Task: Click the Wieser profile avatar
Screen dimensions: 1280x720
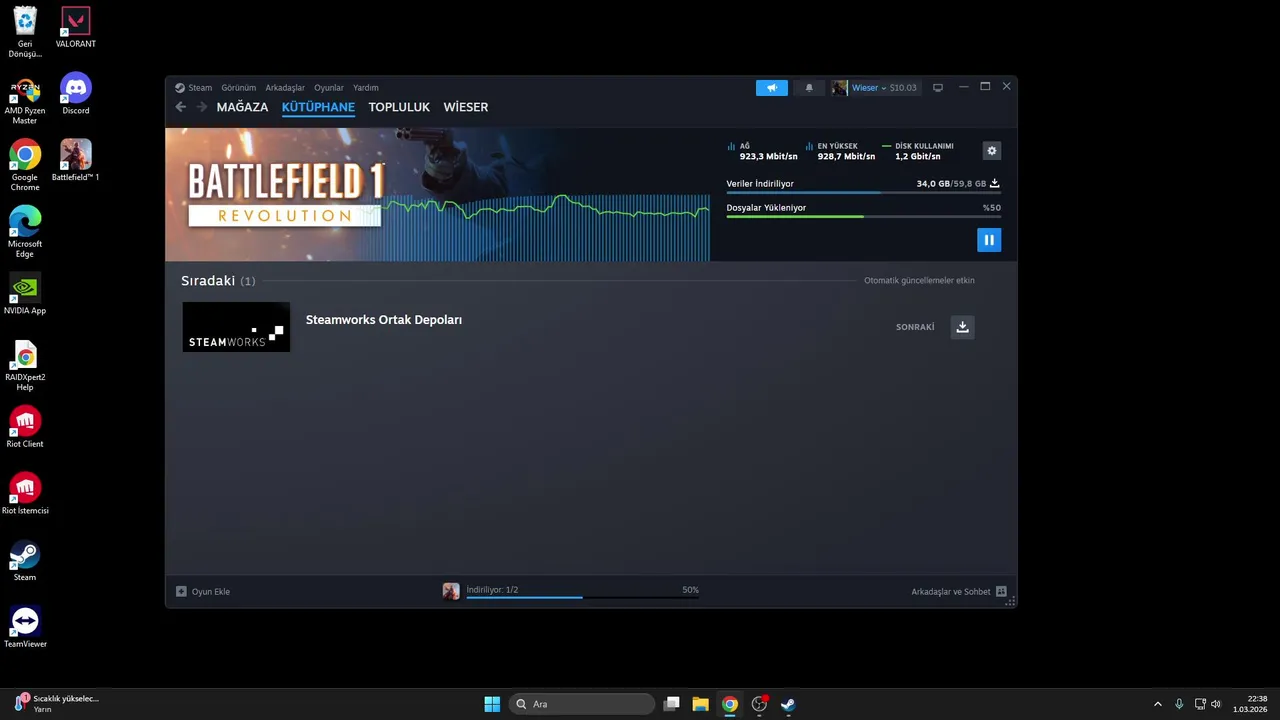Action: coord(840,88)
